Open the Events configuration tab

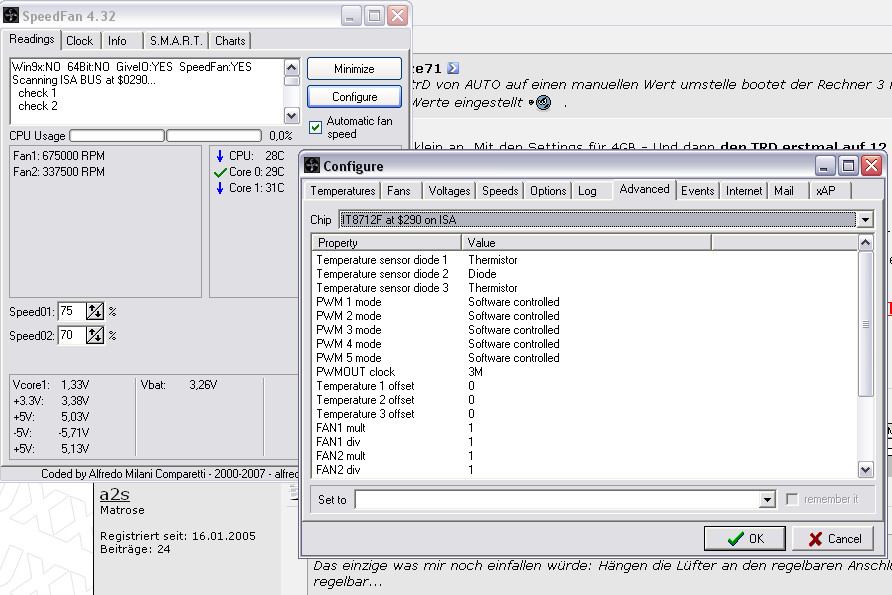tap(697, 191)
